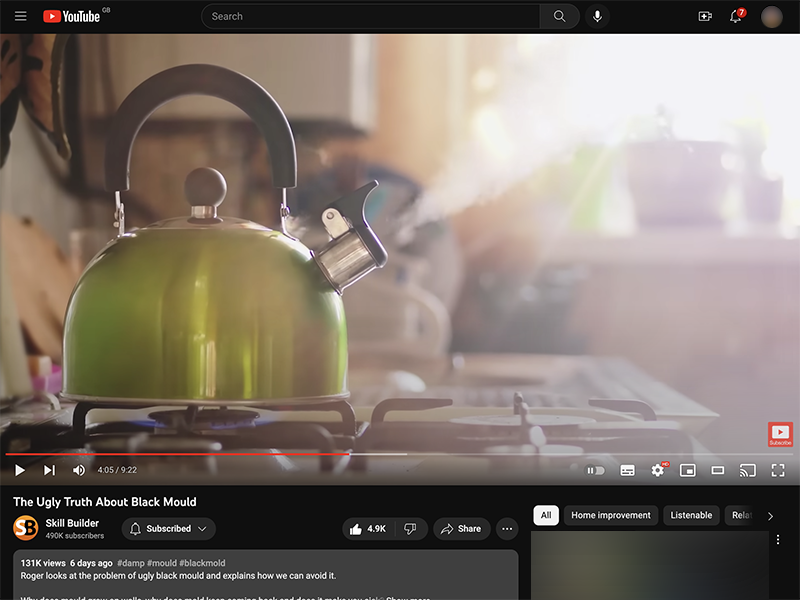Image resolution: width=800 pixels, height=600 pixels.
Task: Play the video
Action: pyautogui.click(x=20, y=470)
